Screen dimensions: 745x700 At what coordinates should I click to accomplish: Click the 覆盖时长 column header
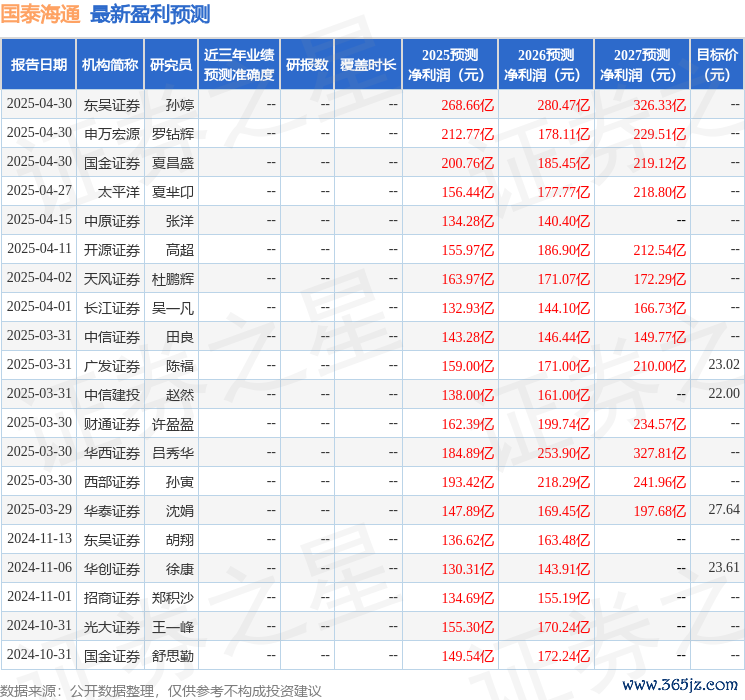click(x=368, y=64)
